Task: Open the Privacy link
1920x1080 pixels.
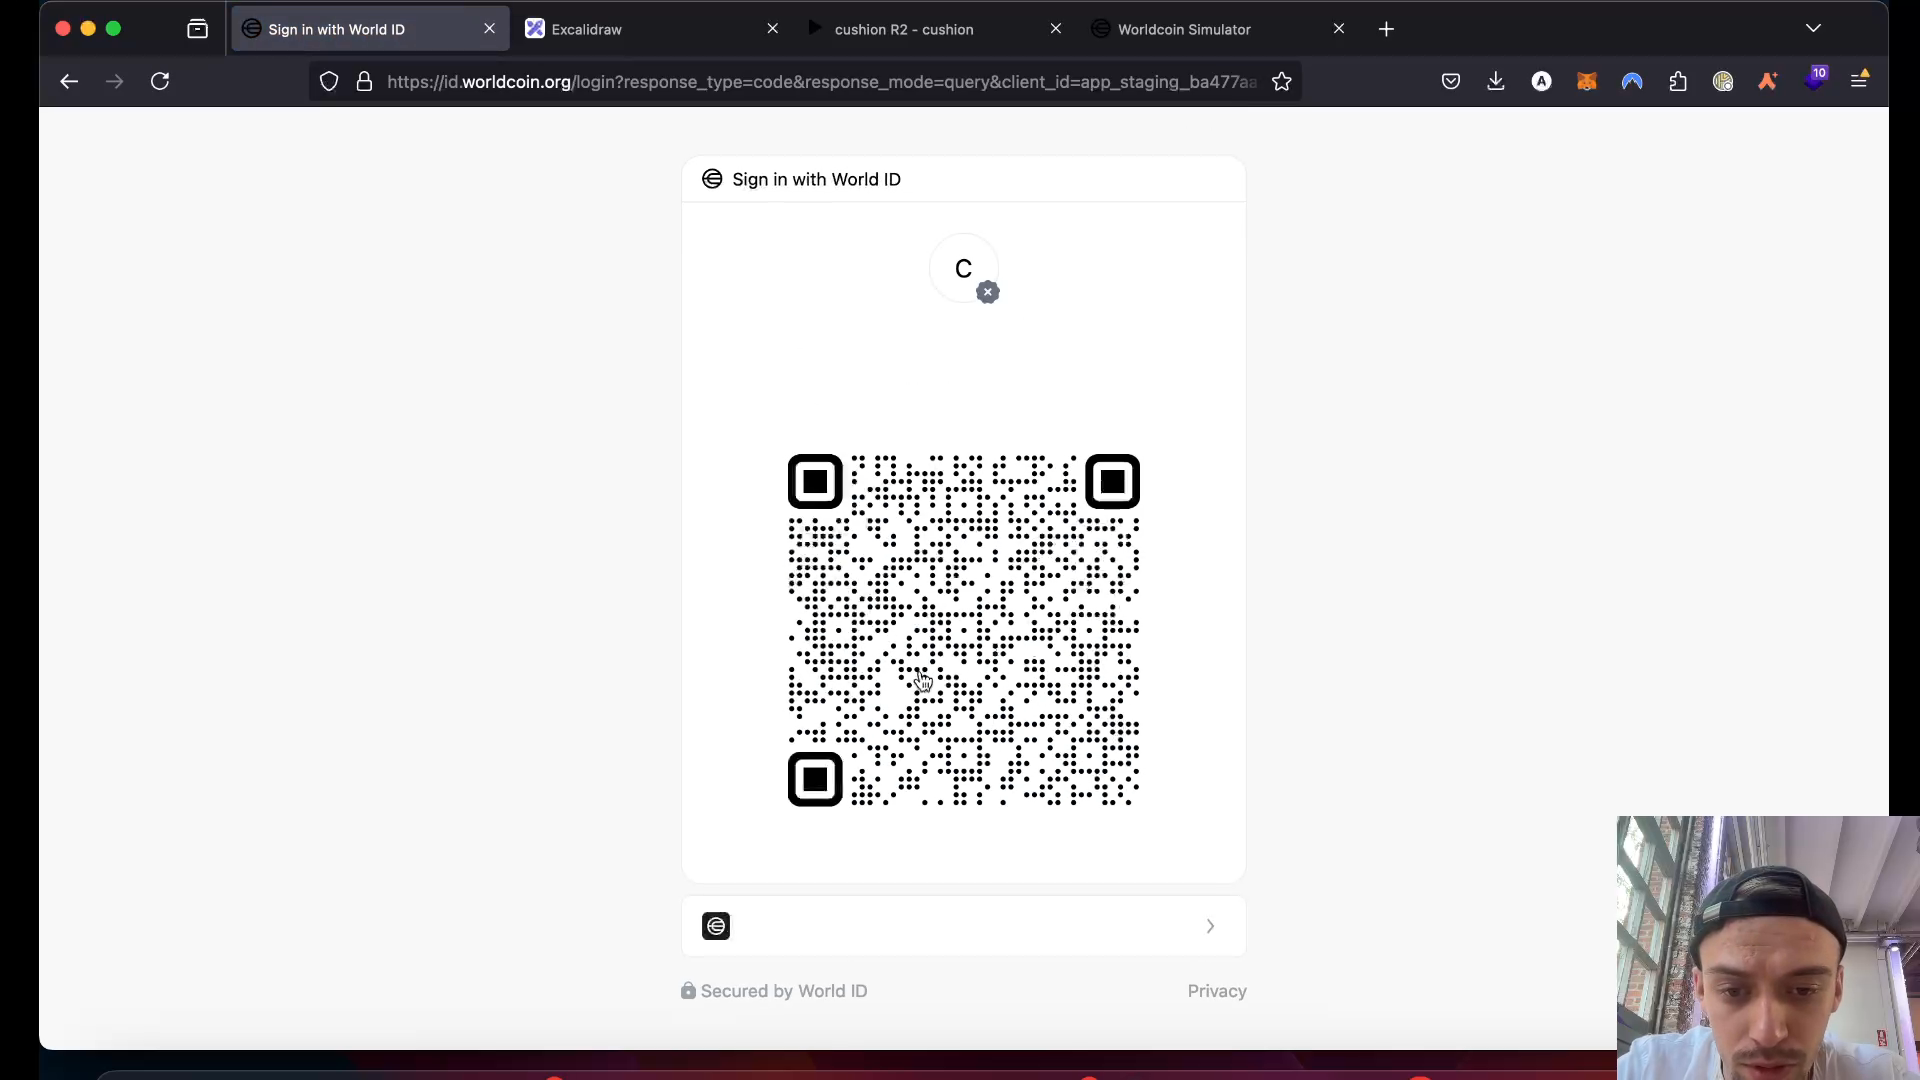Action: tap(1217, 991)
